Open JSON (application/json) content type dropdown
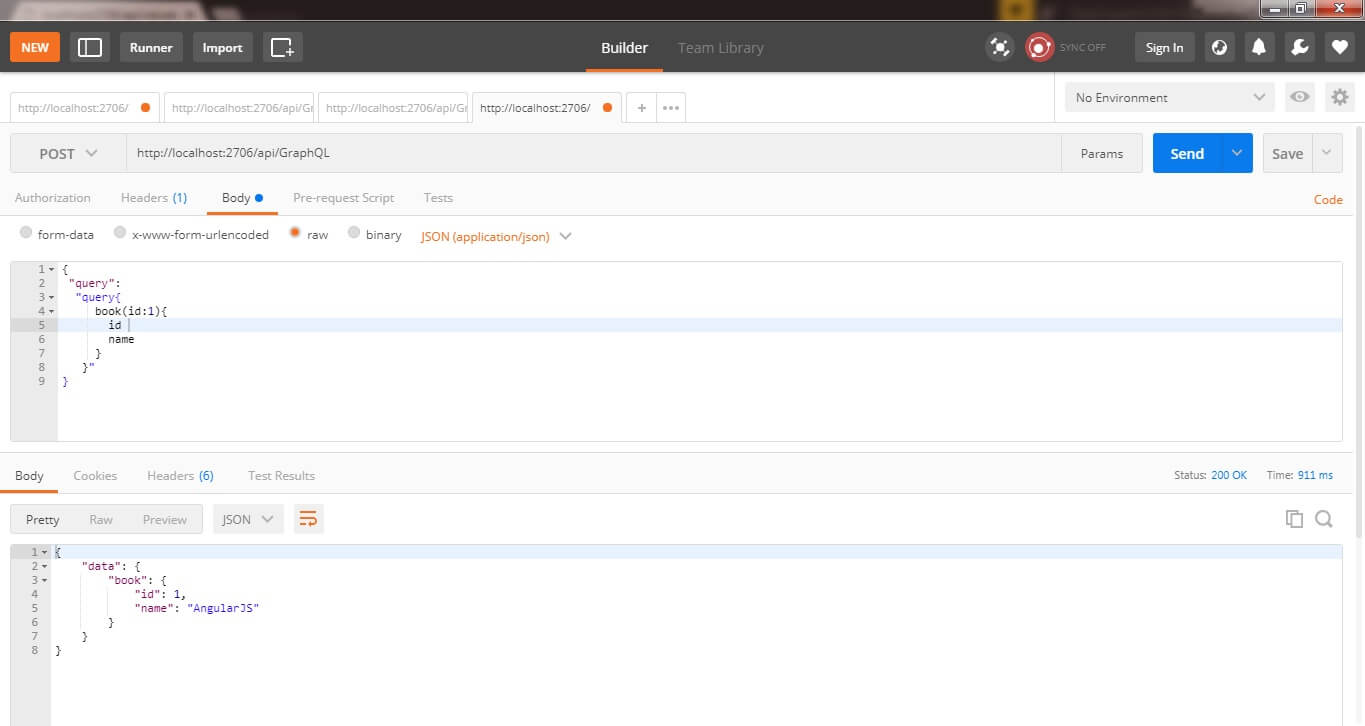1365x726 pixels. click(x=496, y=236)
